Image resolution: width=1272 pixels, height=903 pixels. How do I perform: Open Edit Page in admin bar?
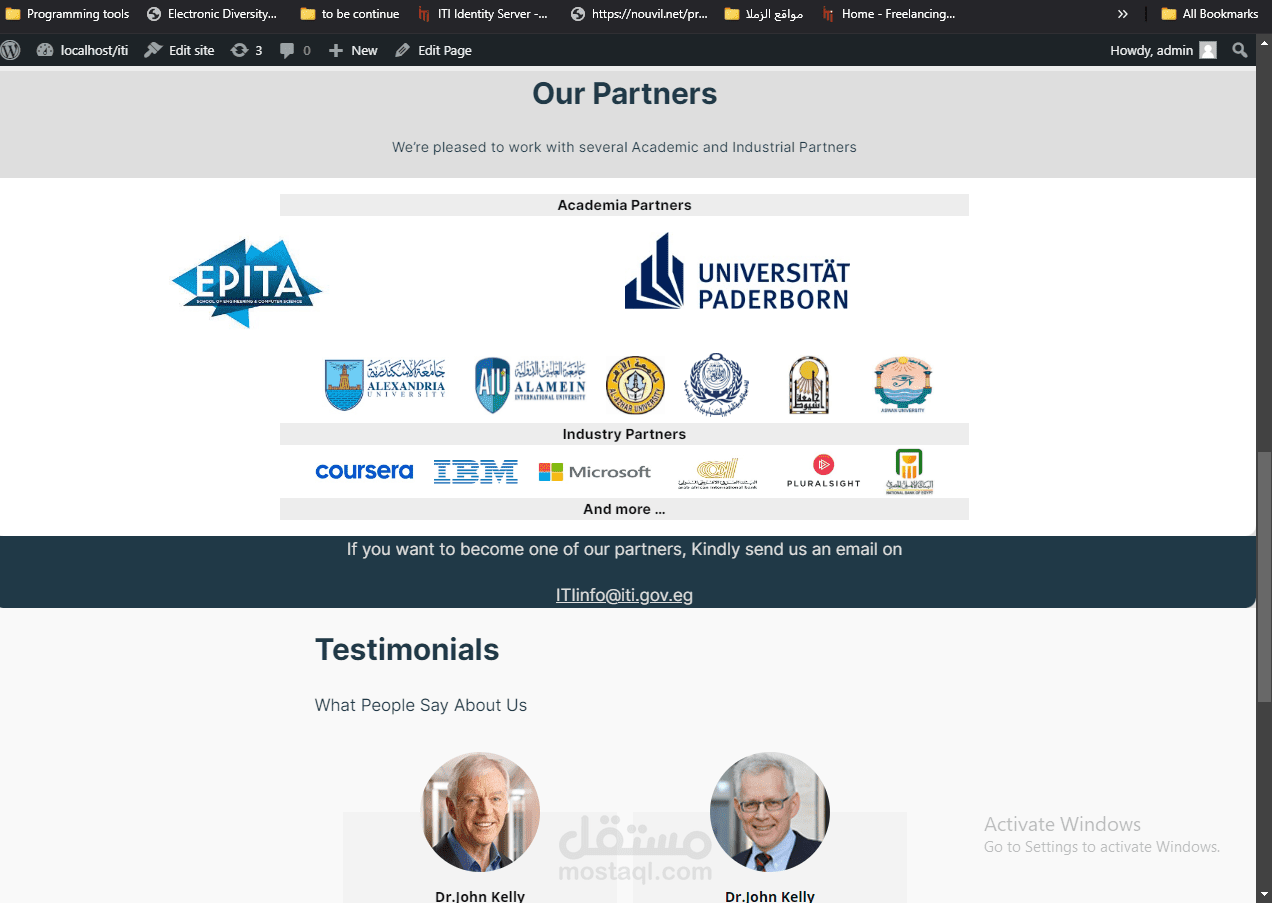pyautogui.click(x=433, y=50)
